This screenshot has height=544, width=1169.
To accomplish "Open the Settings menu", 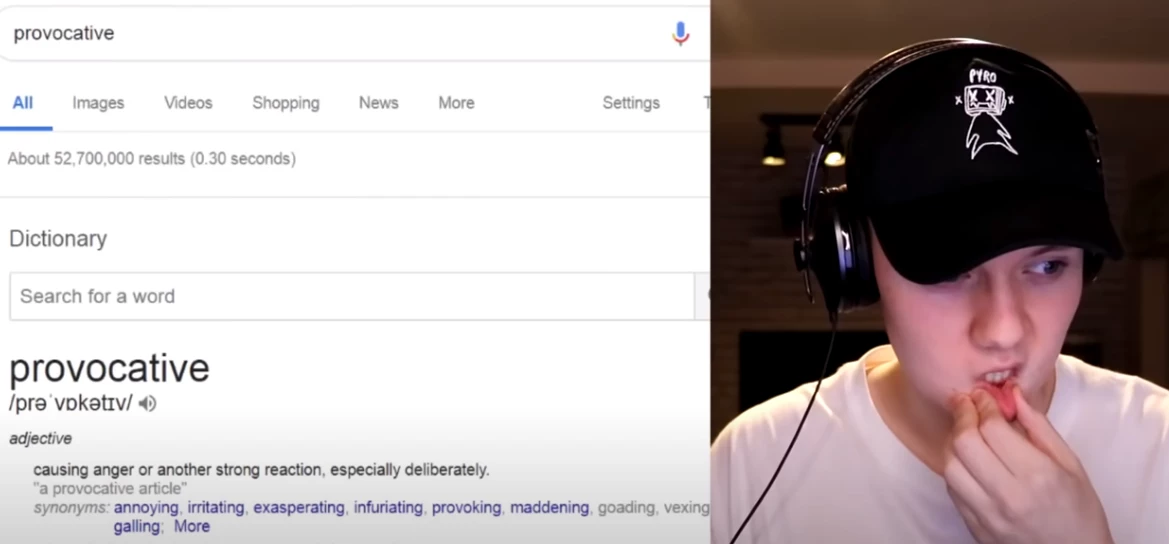I will (631, 103).
